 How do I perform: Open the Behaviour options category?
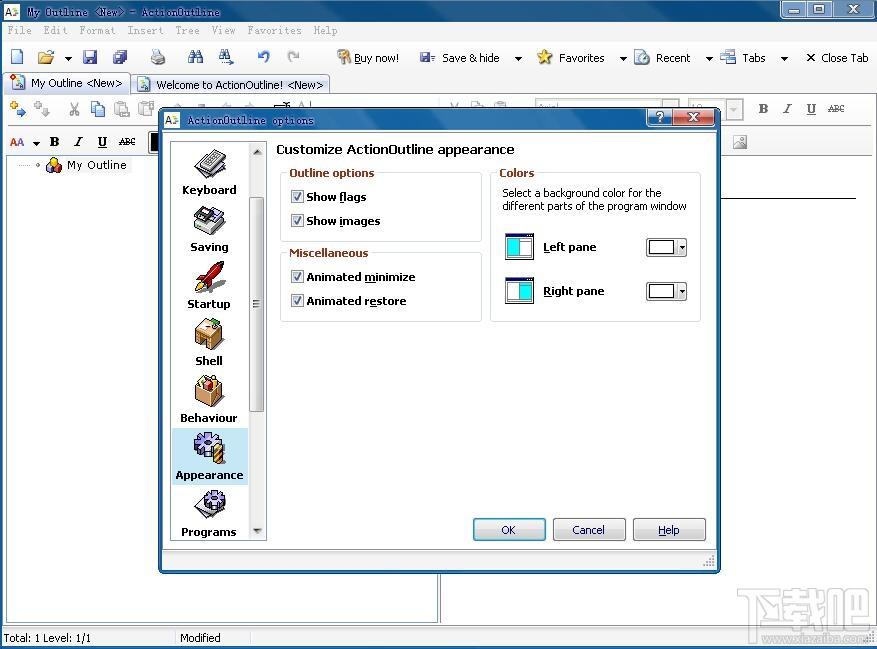[209, 399]
